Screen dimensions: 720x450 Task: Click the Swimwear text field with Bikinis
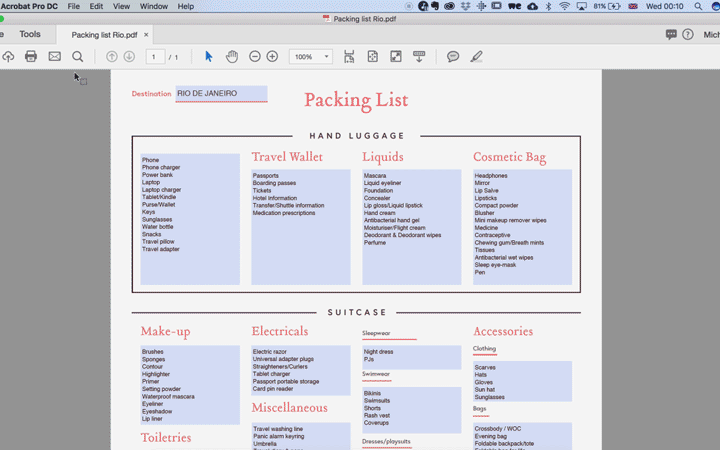coord(412,410)
